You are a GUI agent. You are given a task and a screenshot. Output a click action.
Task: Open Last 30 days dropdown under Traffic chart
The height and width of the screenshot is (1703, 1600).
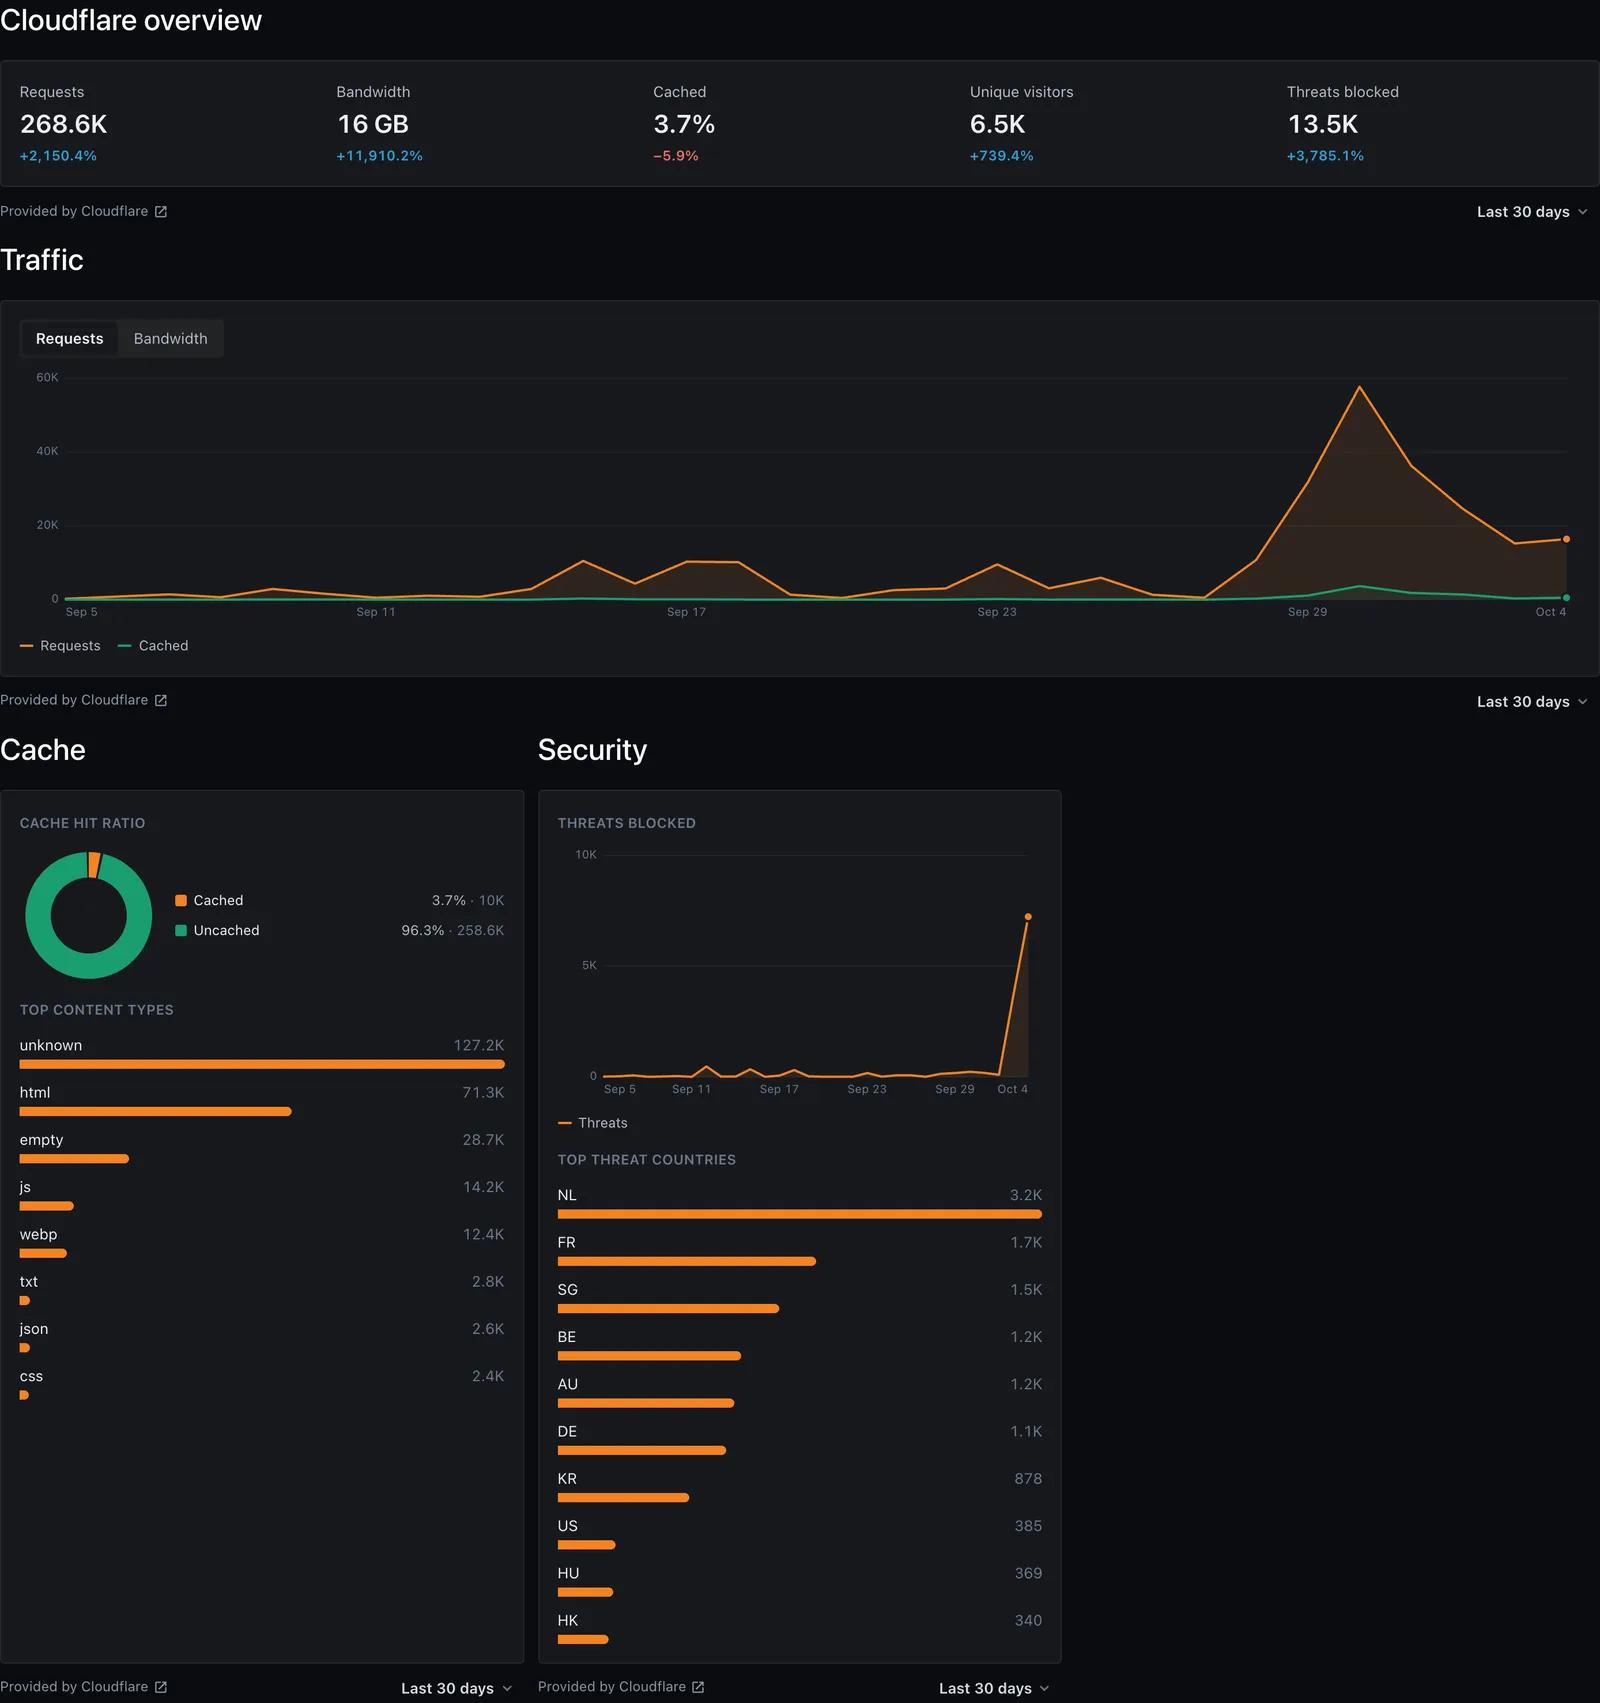pos(1531,702)
